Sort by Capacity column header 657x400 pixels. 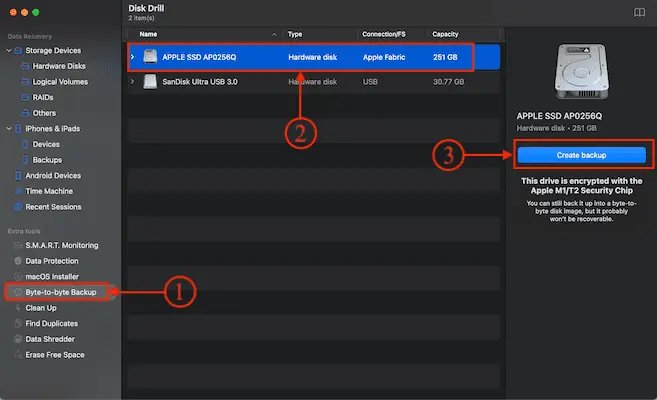[x=445, y=34]
